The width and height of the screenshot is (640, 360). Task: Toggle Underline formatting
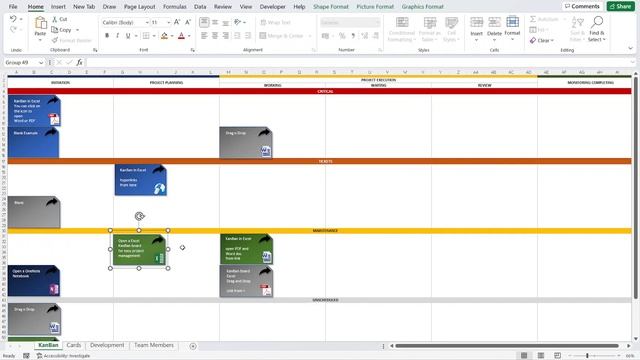(128, 36)
